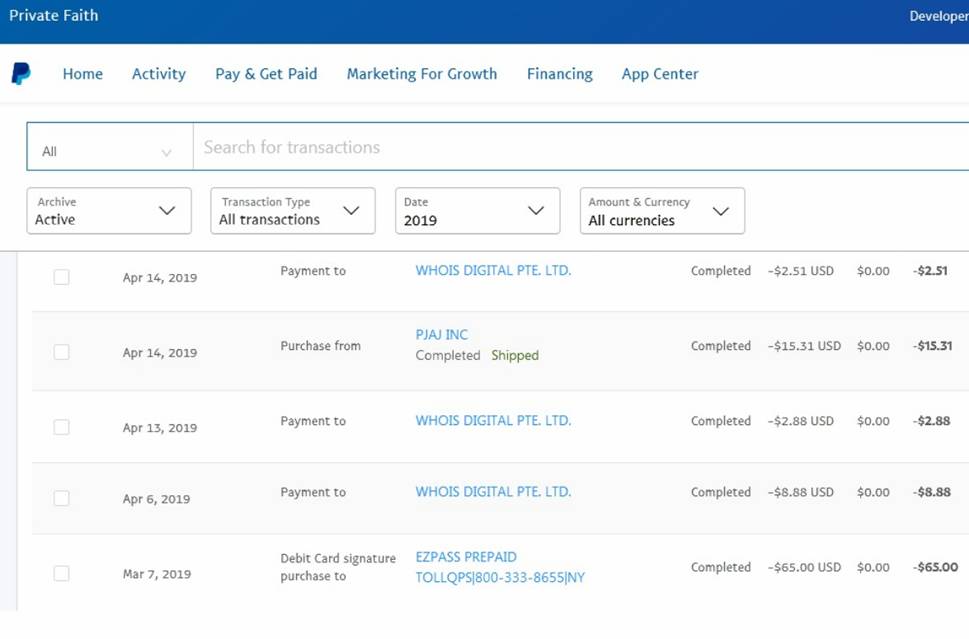The width and height of the screenshot is (969, 639).
Task: Open WHOIS DIGITAL link for $2.51 payment
Action: 493,271
